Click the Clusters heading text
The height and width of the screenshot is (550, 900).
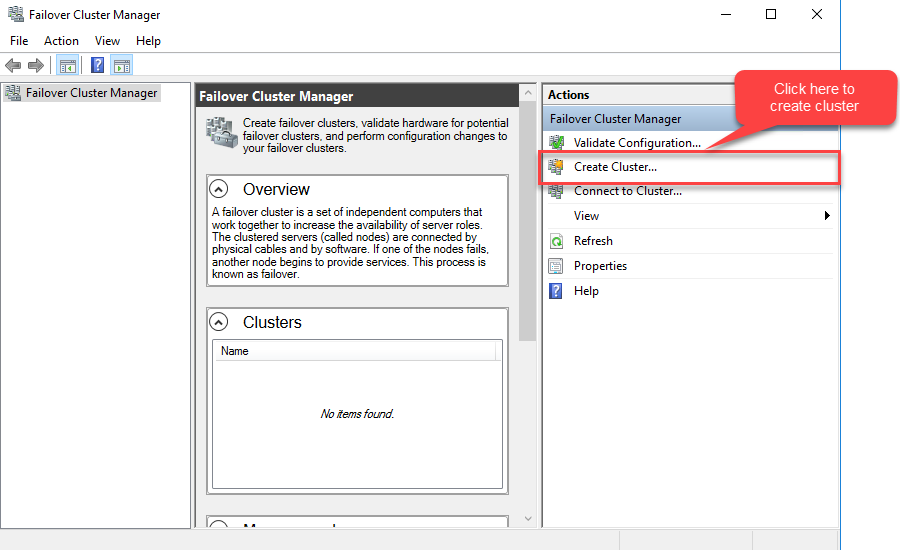[272, 322]
